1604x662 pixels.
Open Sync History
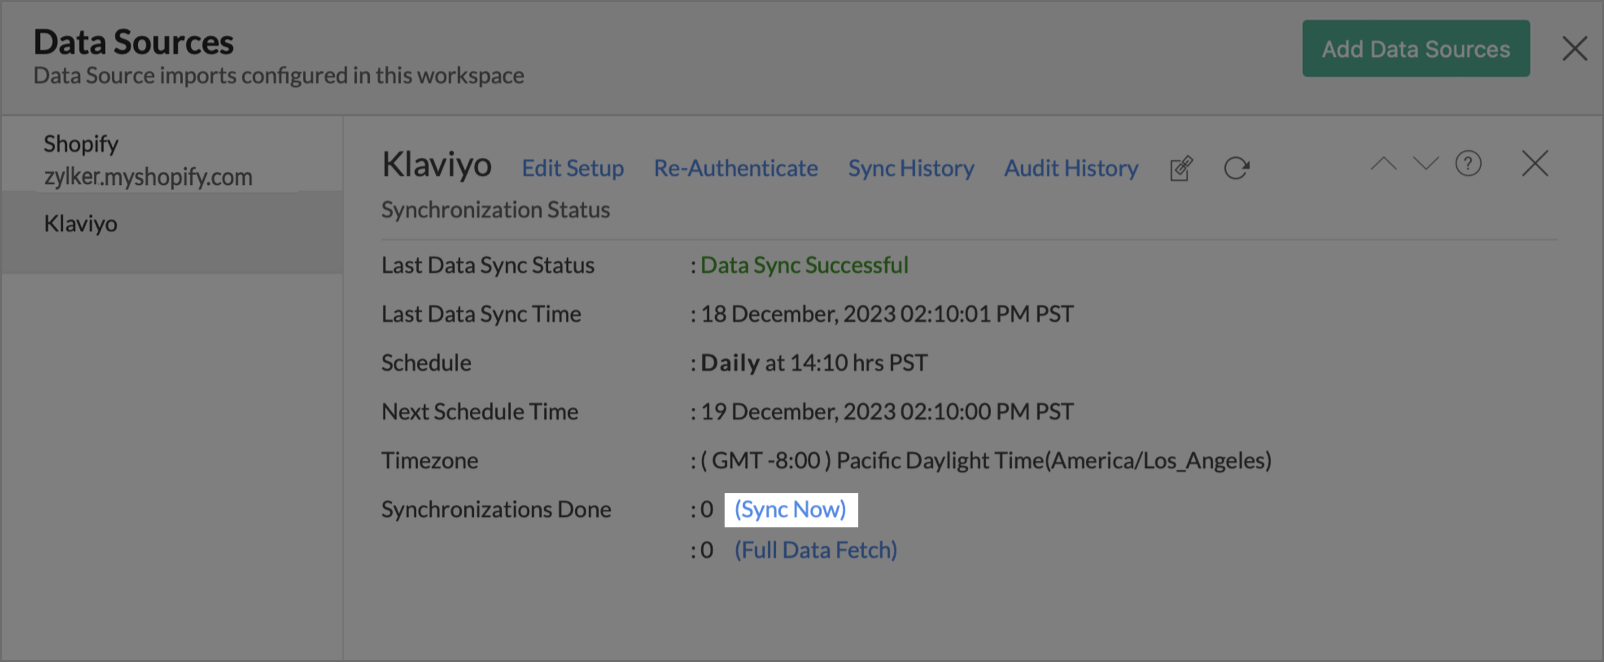911,168
